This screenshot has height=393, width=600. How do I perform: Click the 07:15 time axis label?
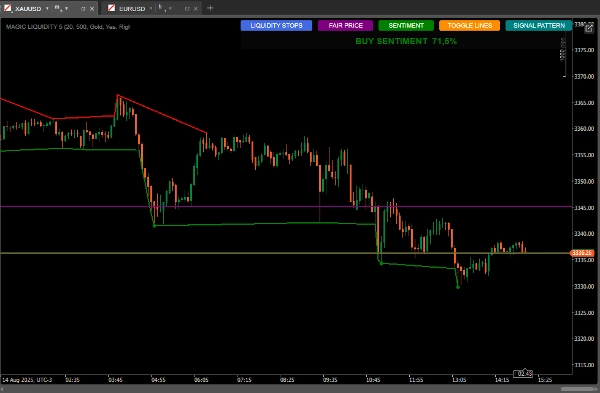pyautogui.click(x=244, y=380)
